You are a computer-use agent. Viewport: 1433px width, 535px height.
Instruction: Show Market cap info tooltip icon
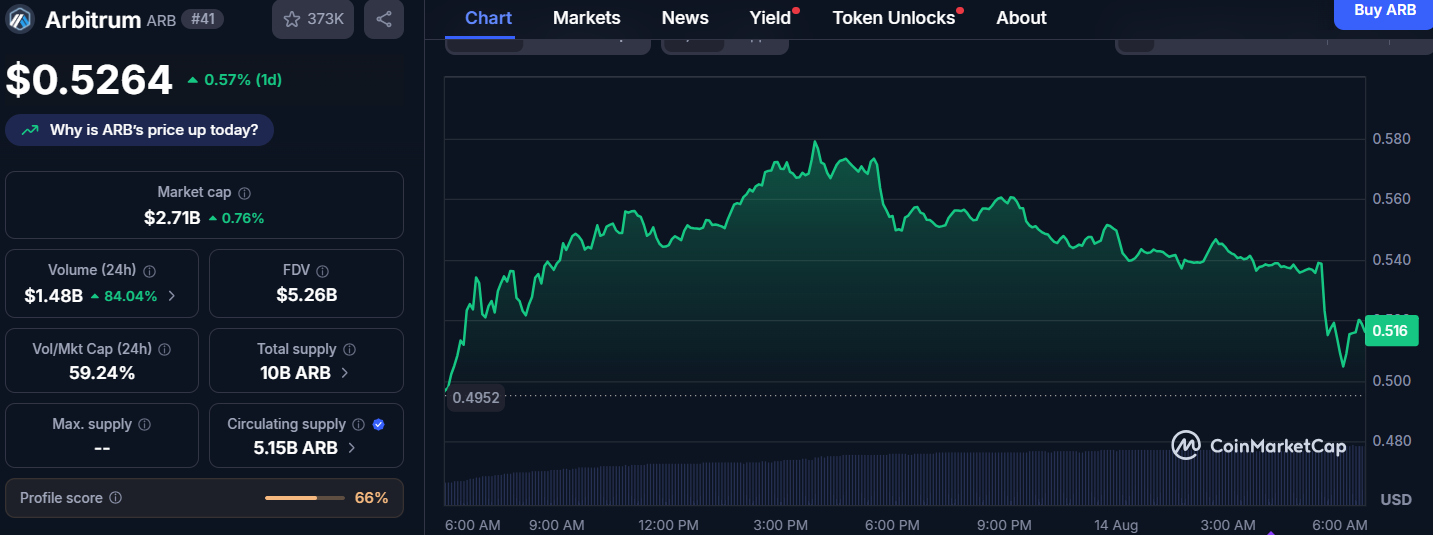tap(244, 192)
